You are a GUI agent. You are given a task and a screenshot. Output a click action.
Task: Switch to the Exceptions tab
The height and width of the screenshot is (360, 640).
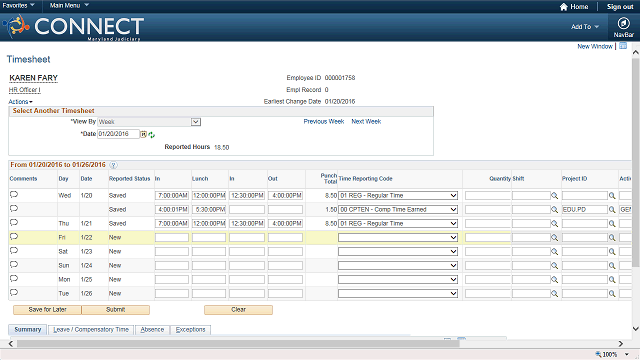[191, 329]
